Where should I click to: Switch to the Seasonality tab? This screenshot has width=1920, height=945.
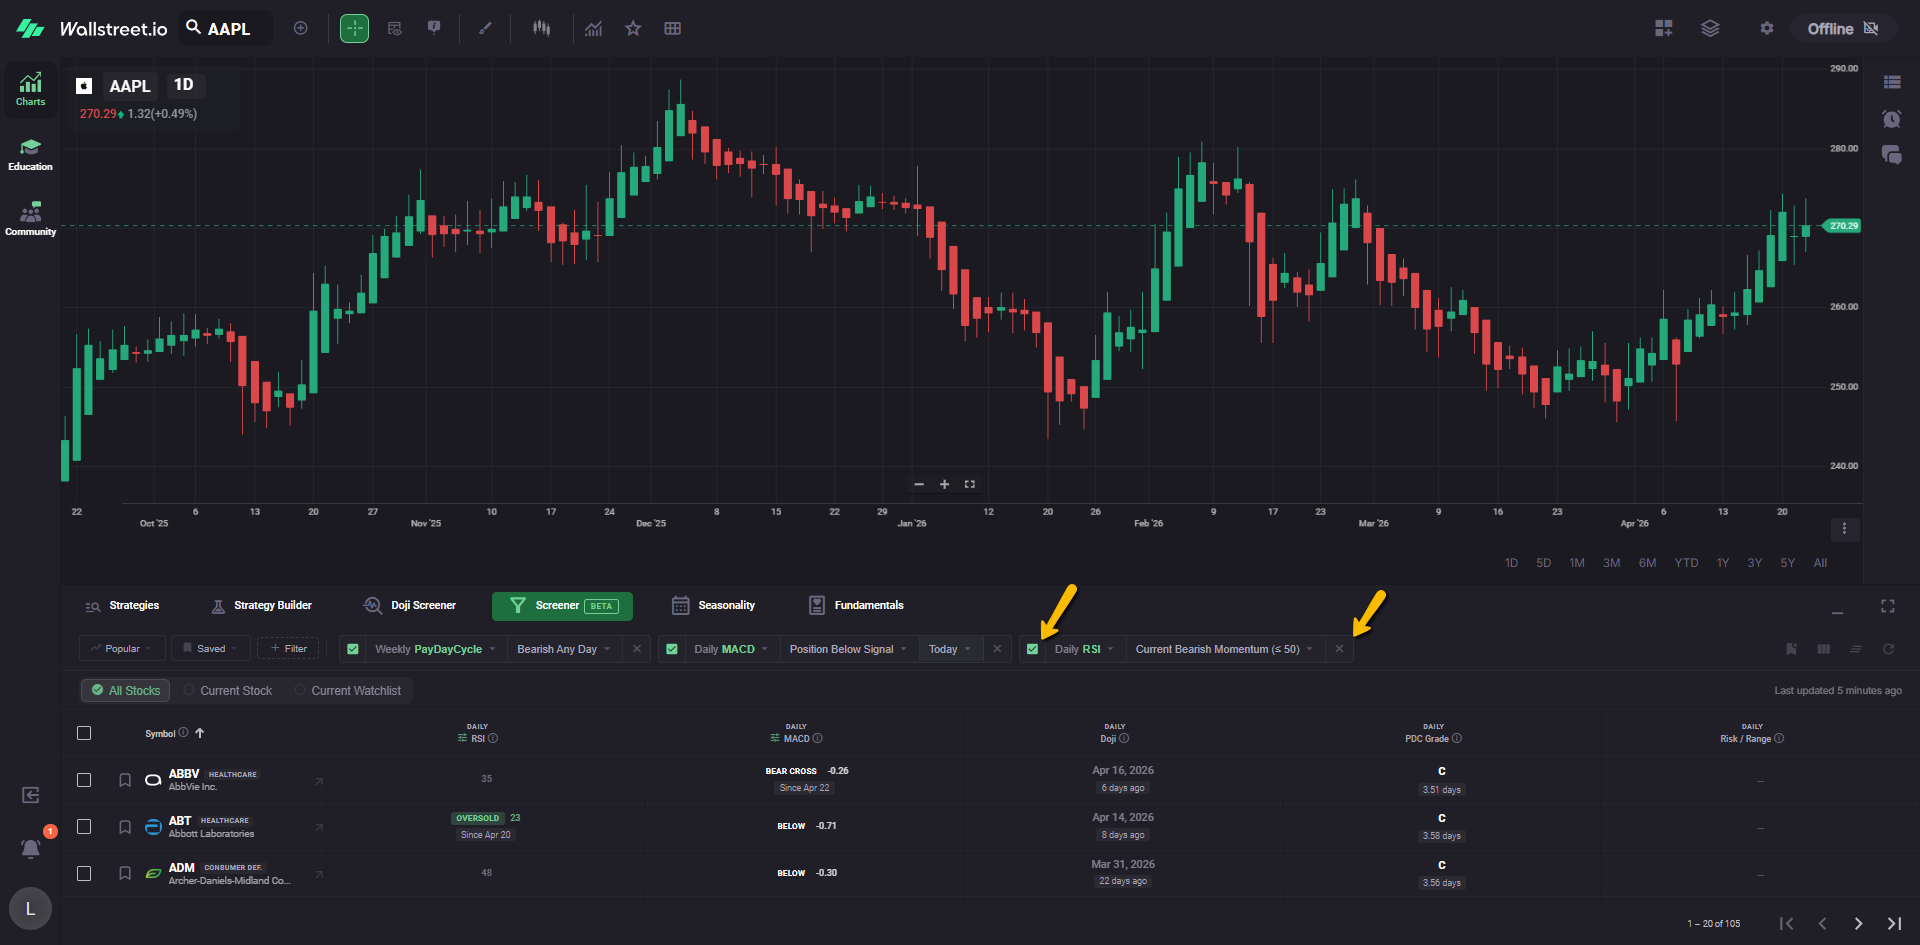714,606
